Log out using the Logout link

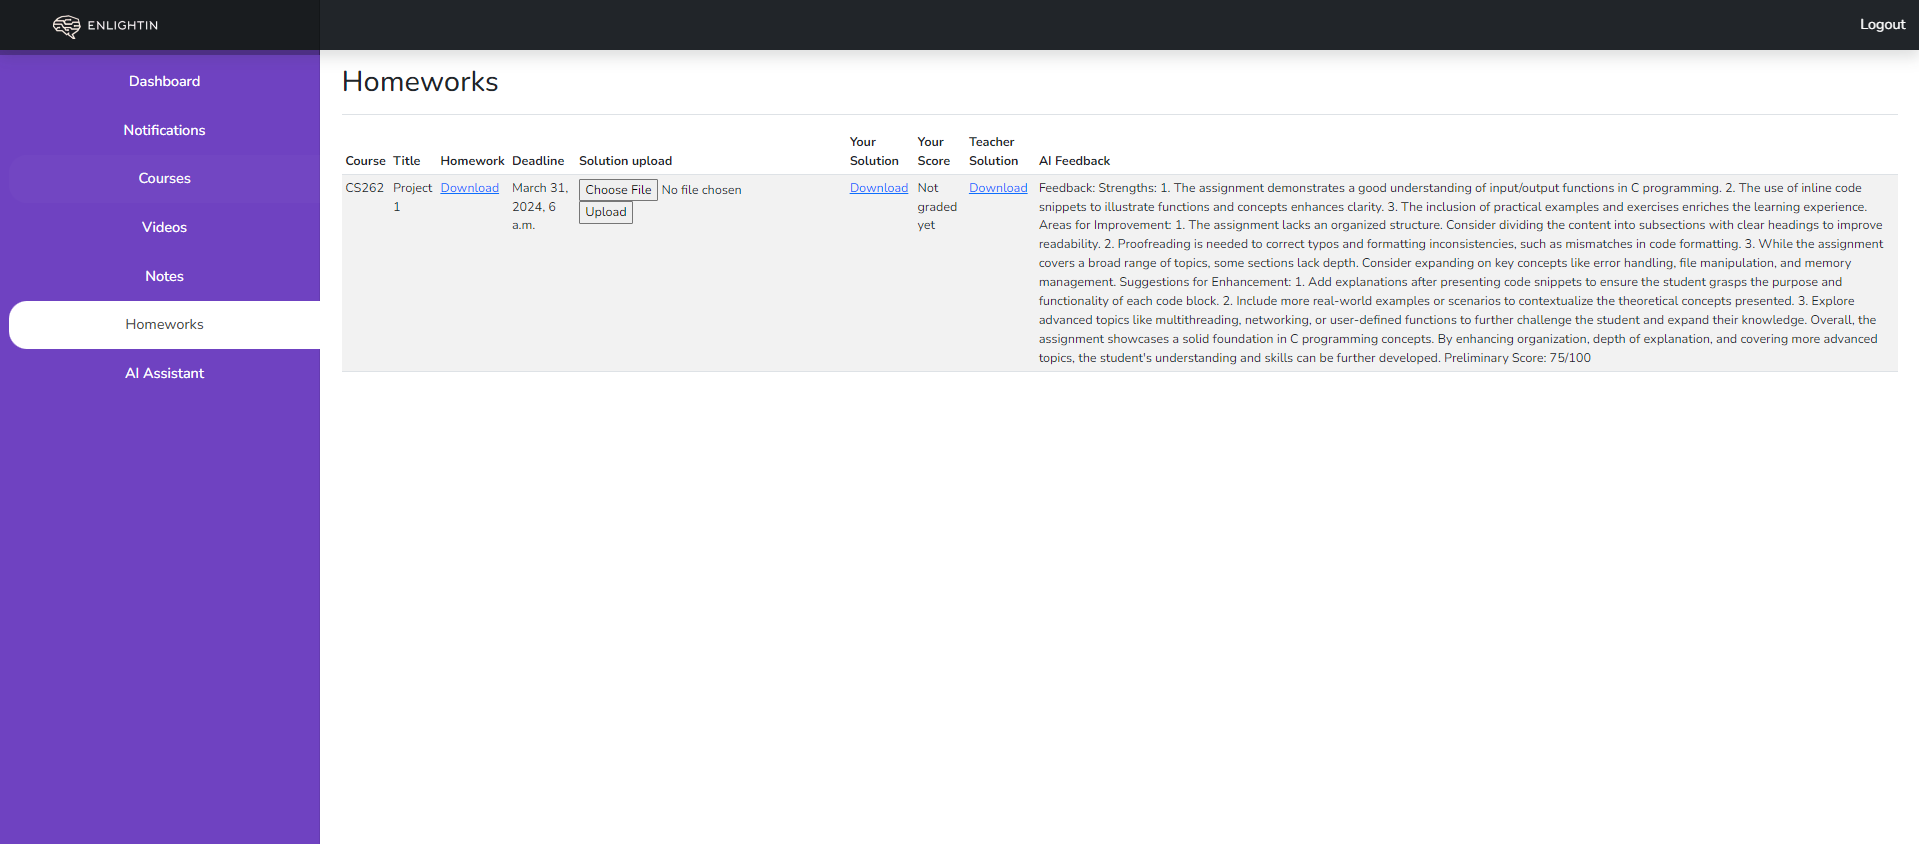(1882, 25)
